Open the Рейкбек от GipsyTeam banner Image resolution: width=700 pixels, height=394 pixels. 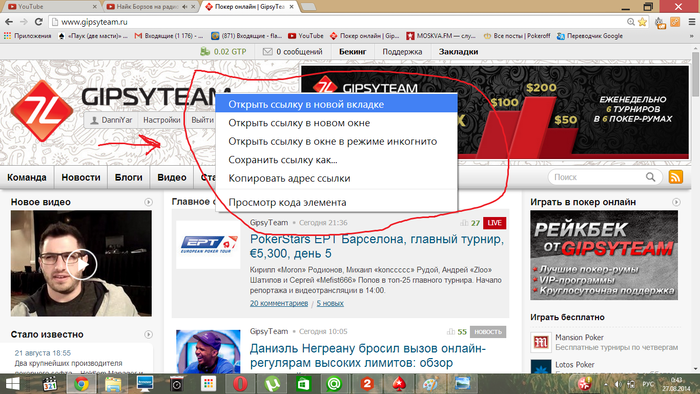pos(604,255)
